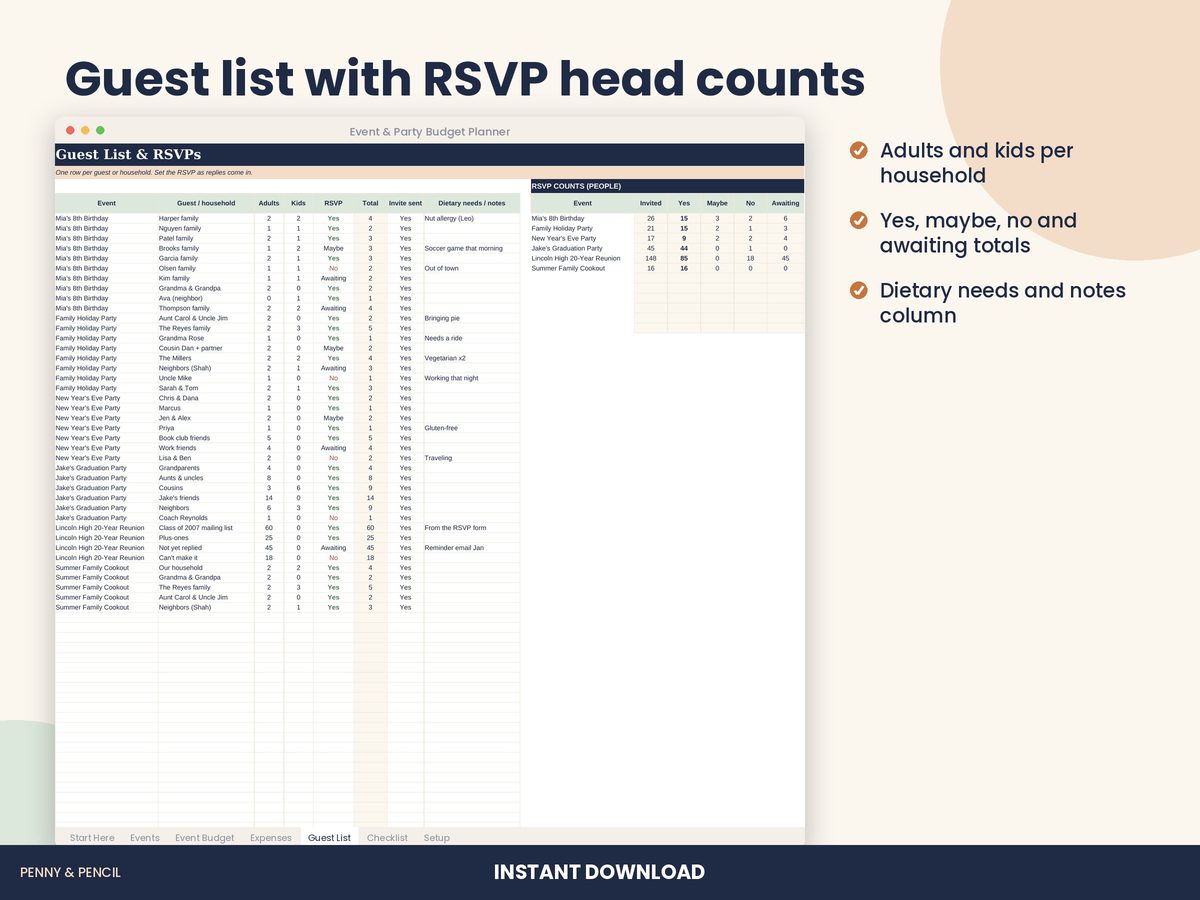Select the Our household guest cell
Viewport: 1200px width, 900px height.
point(206,568)
